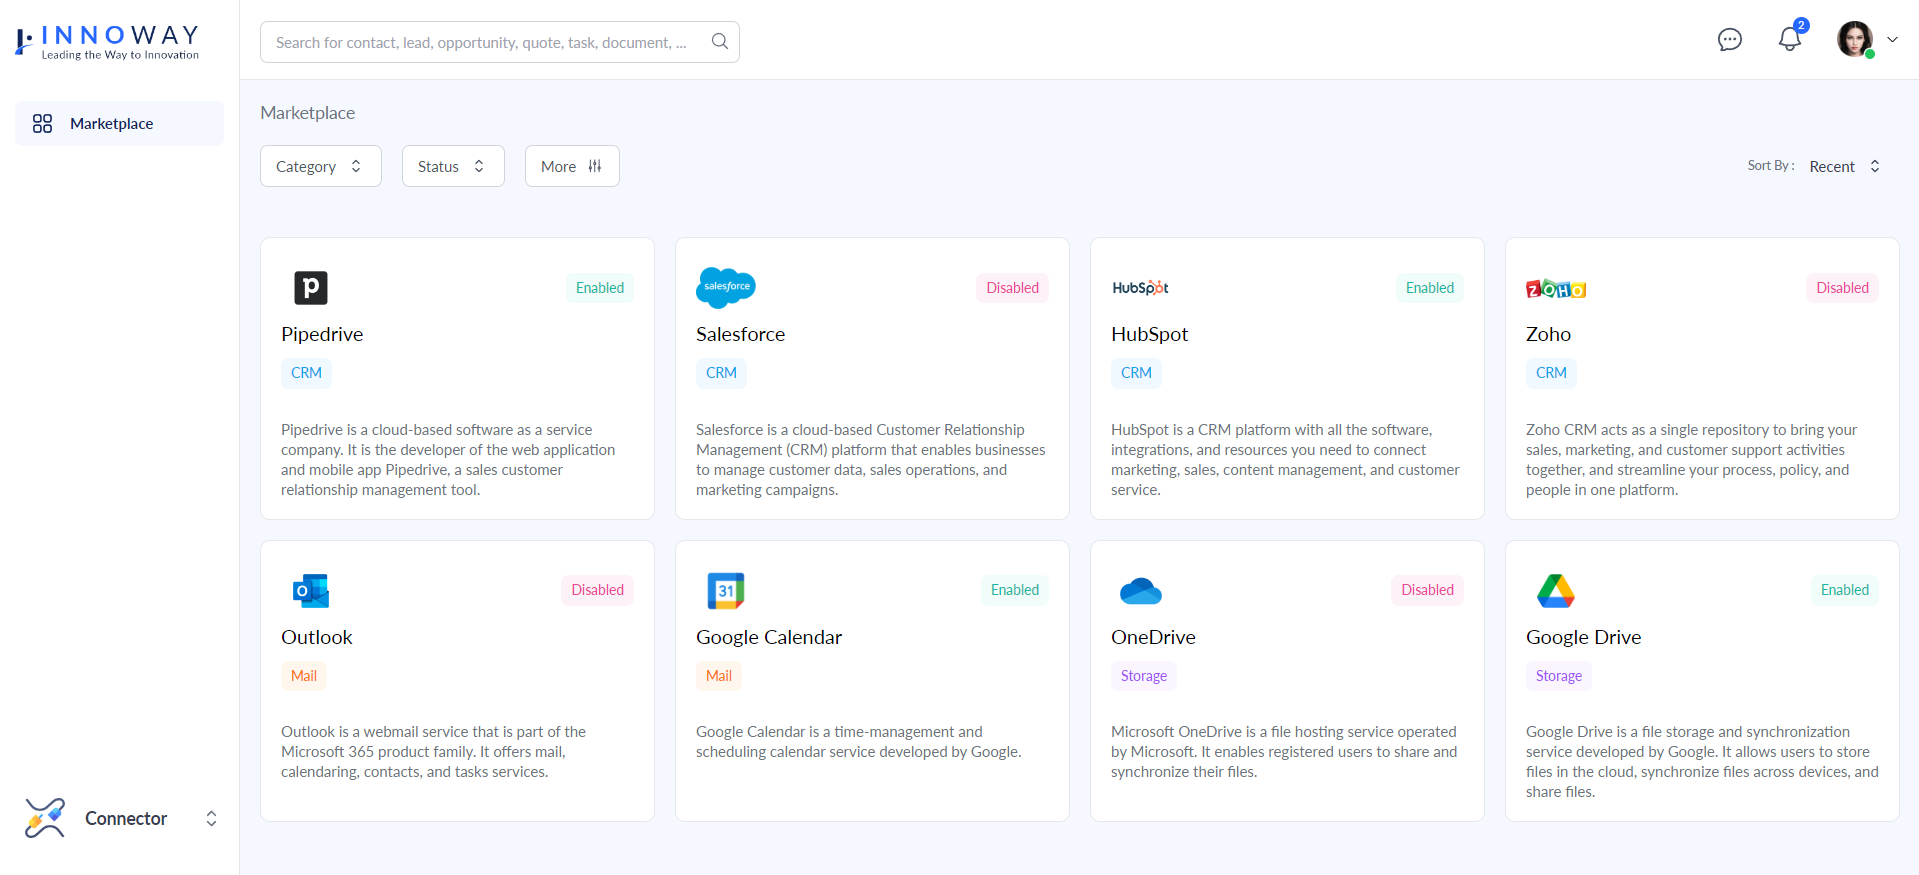Expand the Category filter dropdown
The width and height of the screenshot is (1919, 875).
[x=320, y=166]
